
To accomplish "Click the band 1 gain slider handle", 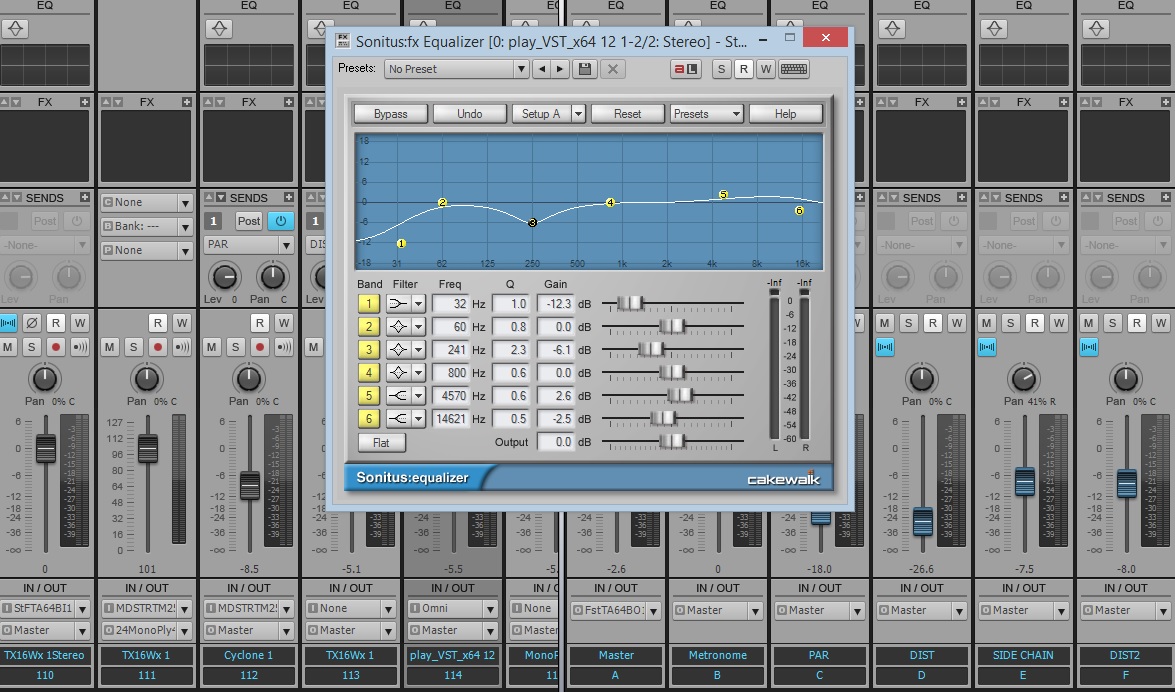I will click(630, 303).
